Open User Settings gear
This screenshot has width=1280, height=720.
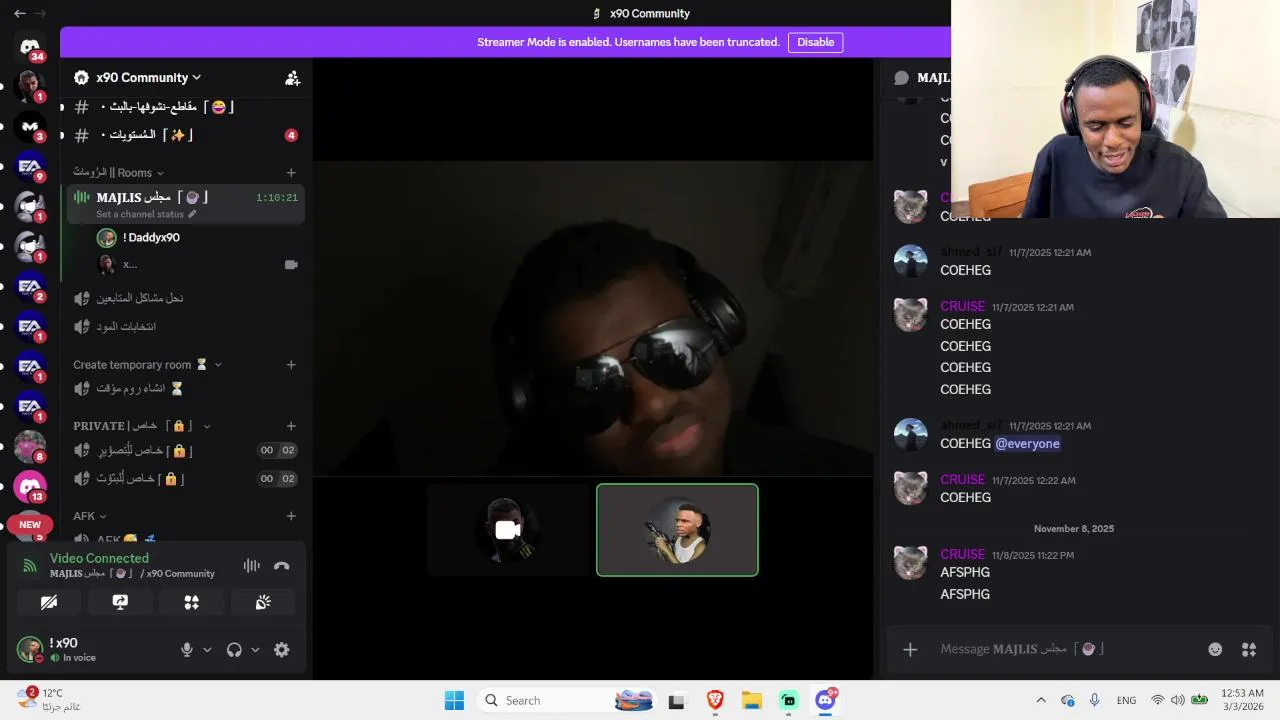pyautogui.click(x=282, y=650)
